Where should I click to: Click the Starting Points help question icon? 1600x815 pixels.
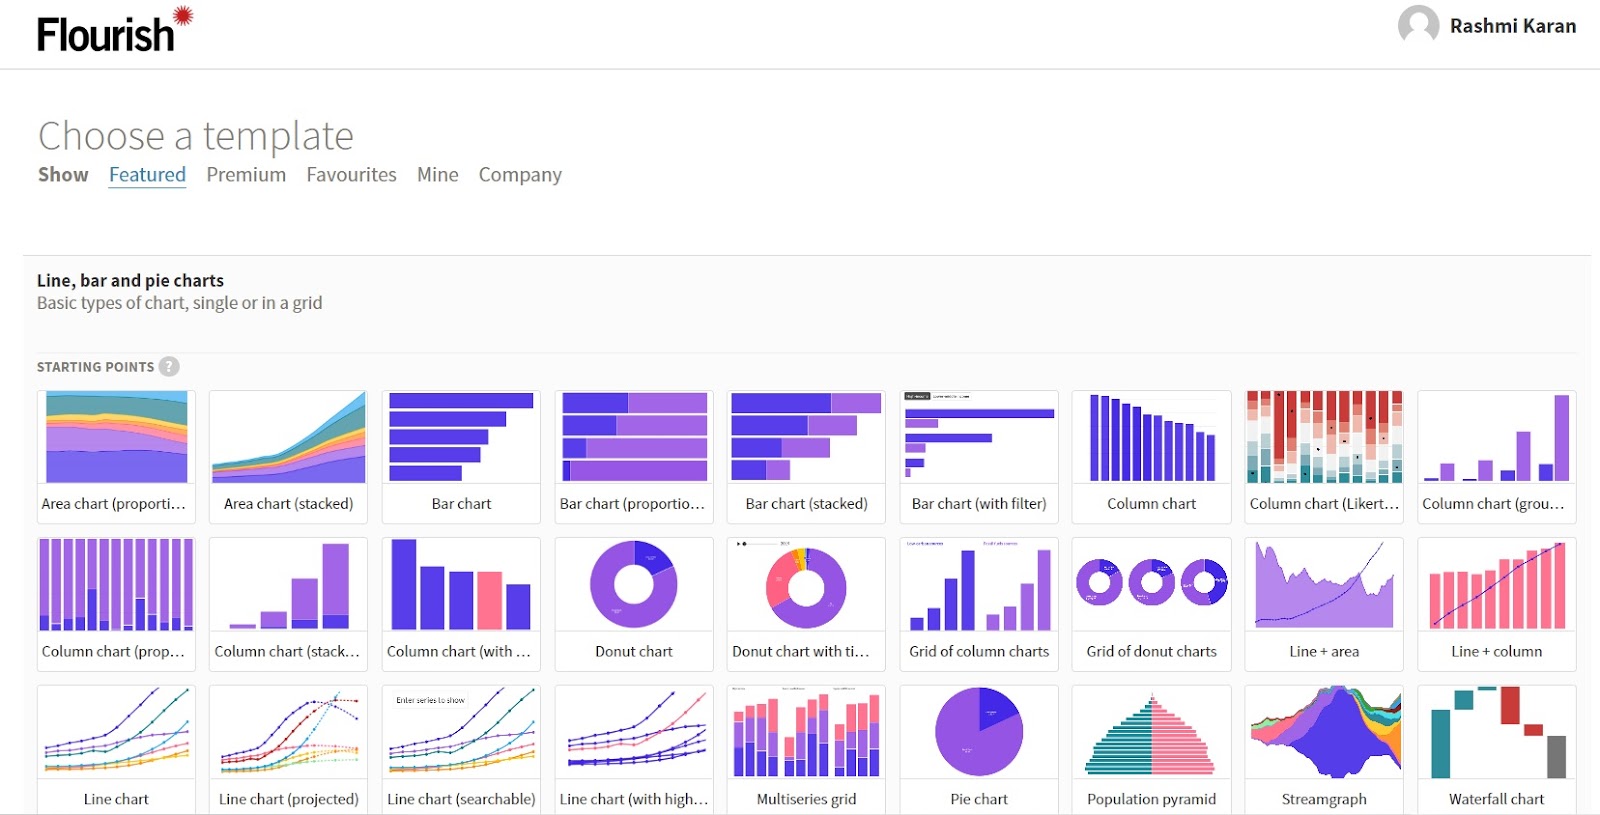(169, 367)
